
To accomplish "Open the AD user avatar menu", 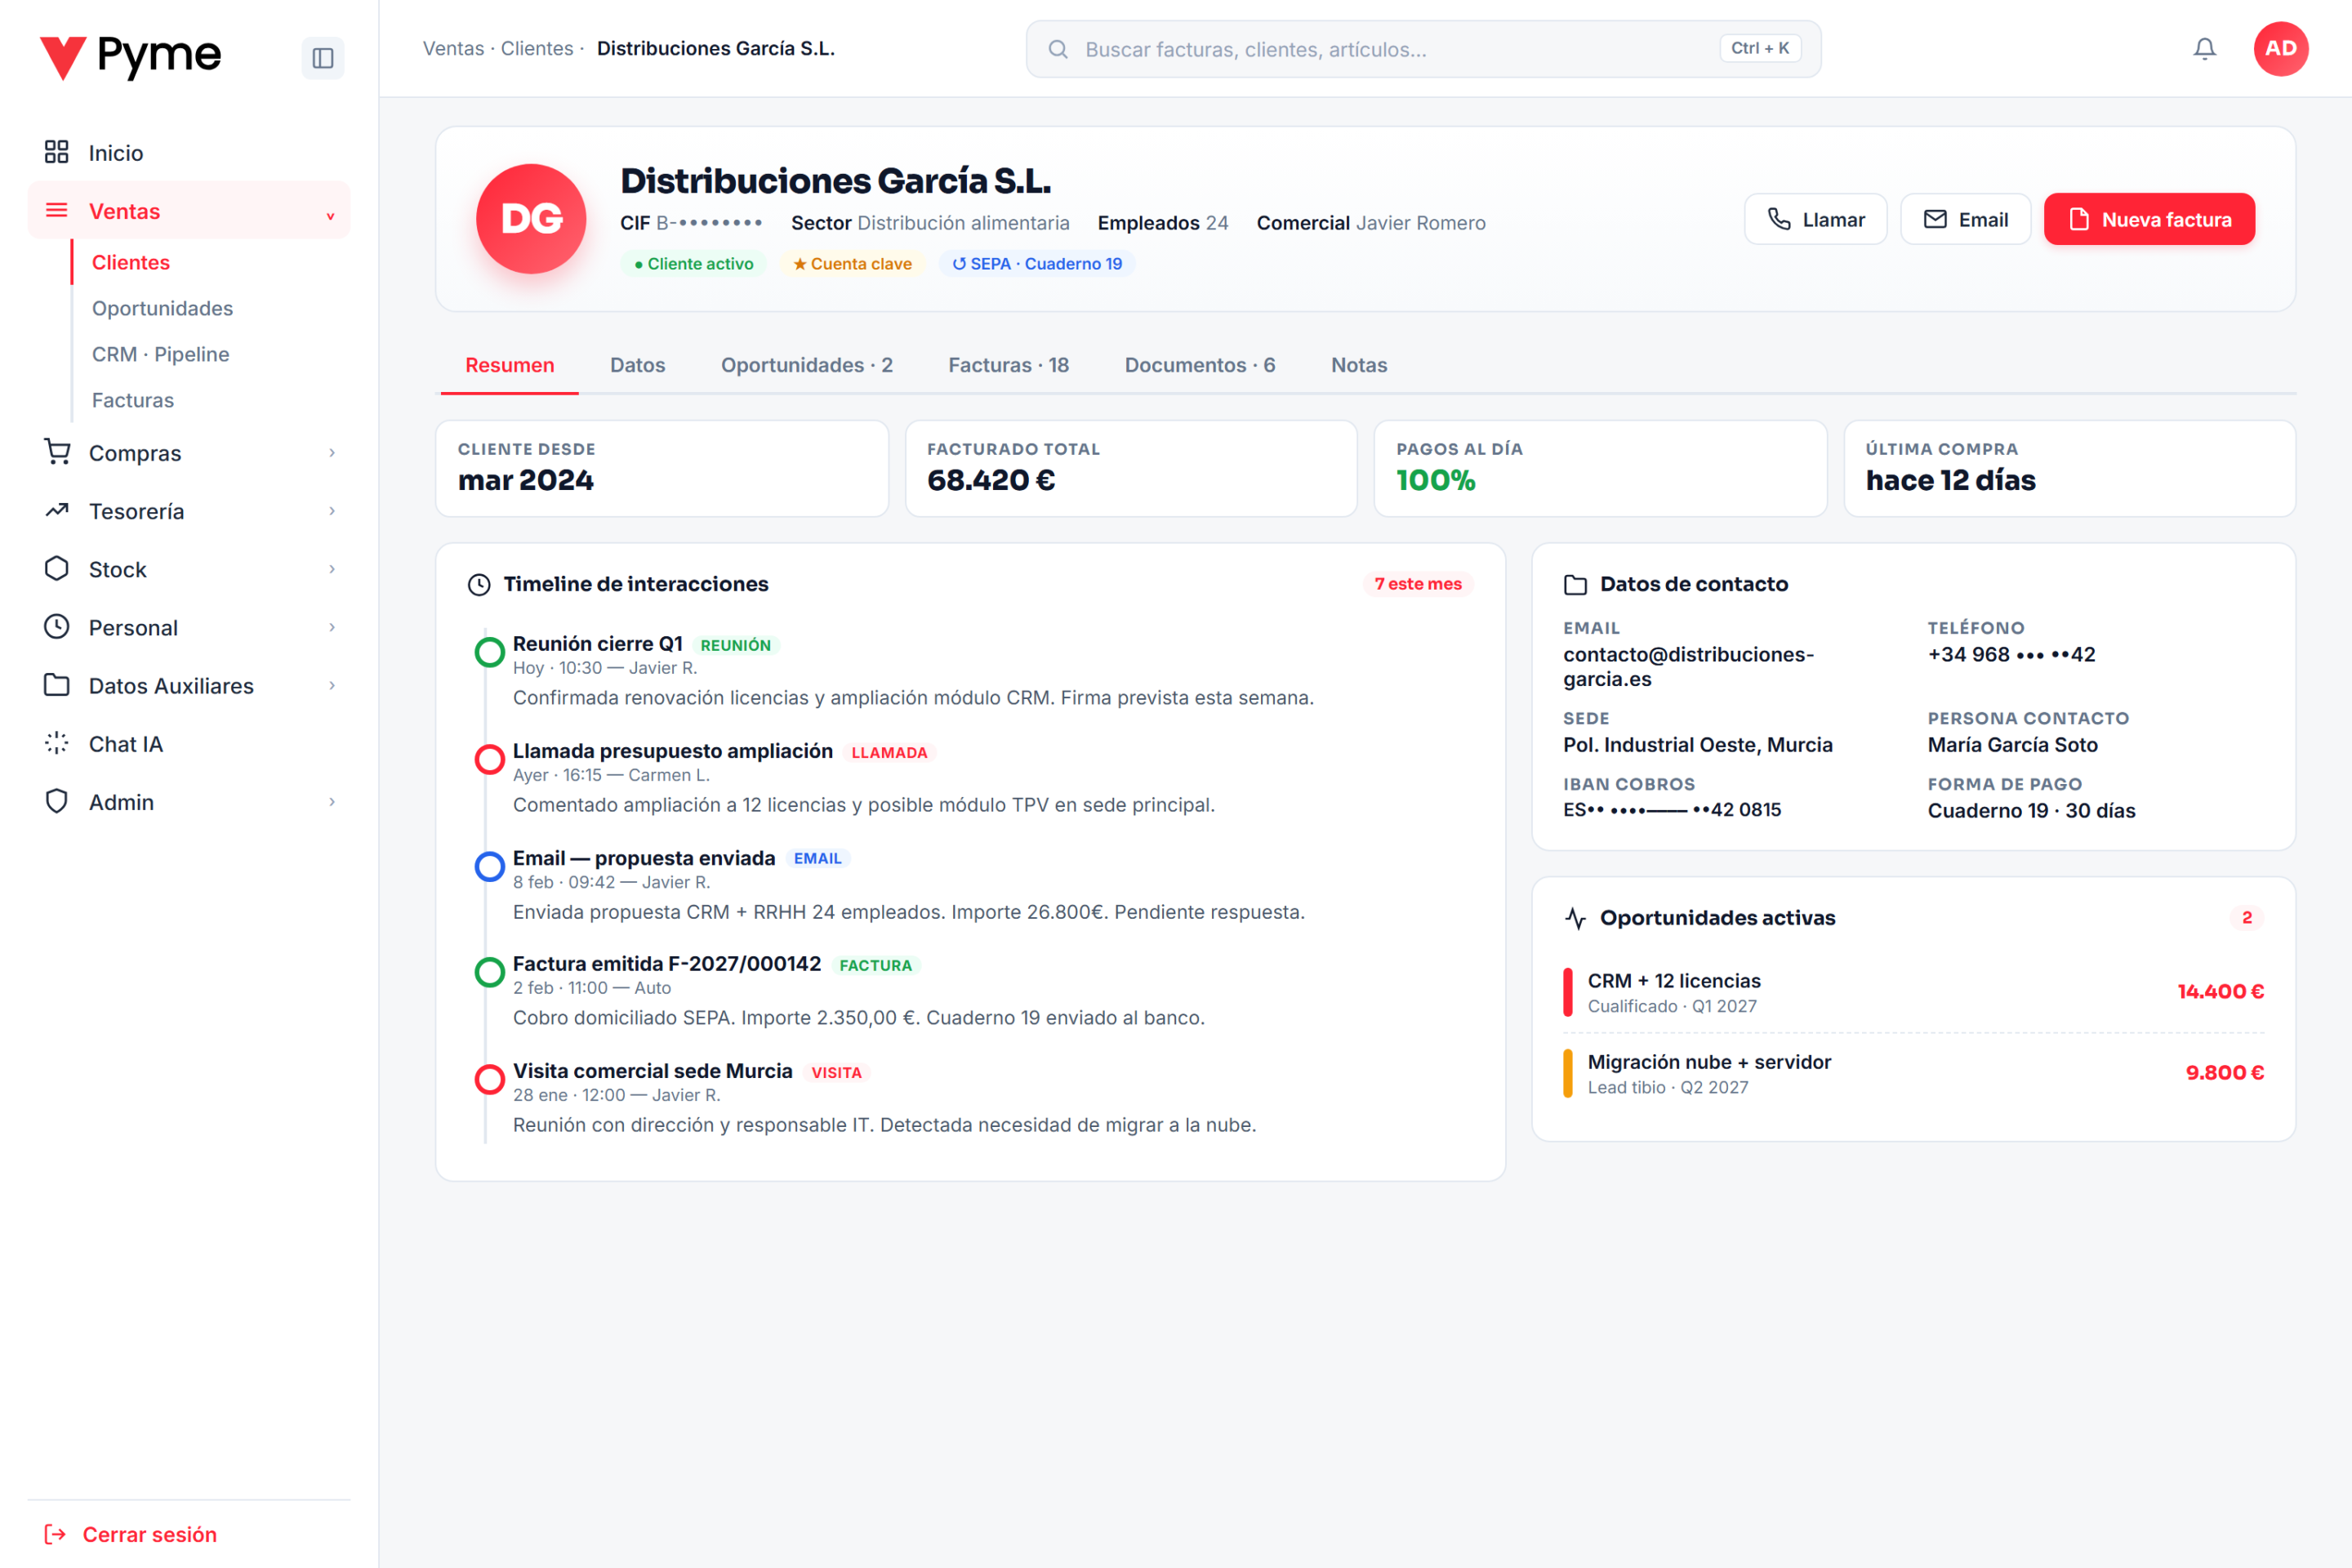I will point(2280,48).
